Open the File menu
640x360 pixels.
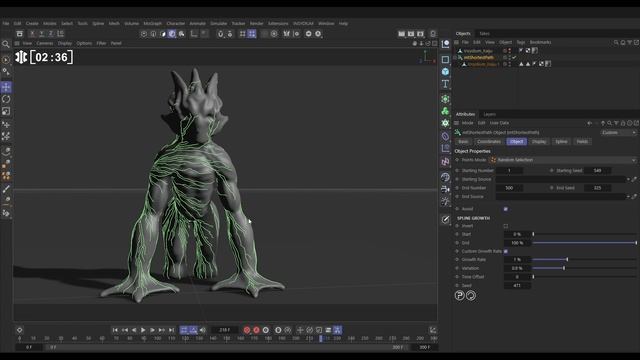coord(6,24)
